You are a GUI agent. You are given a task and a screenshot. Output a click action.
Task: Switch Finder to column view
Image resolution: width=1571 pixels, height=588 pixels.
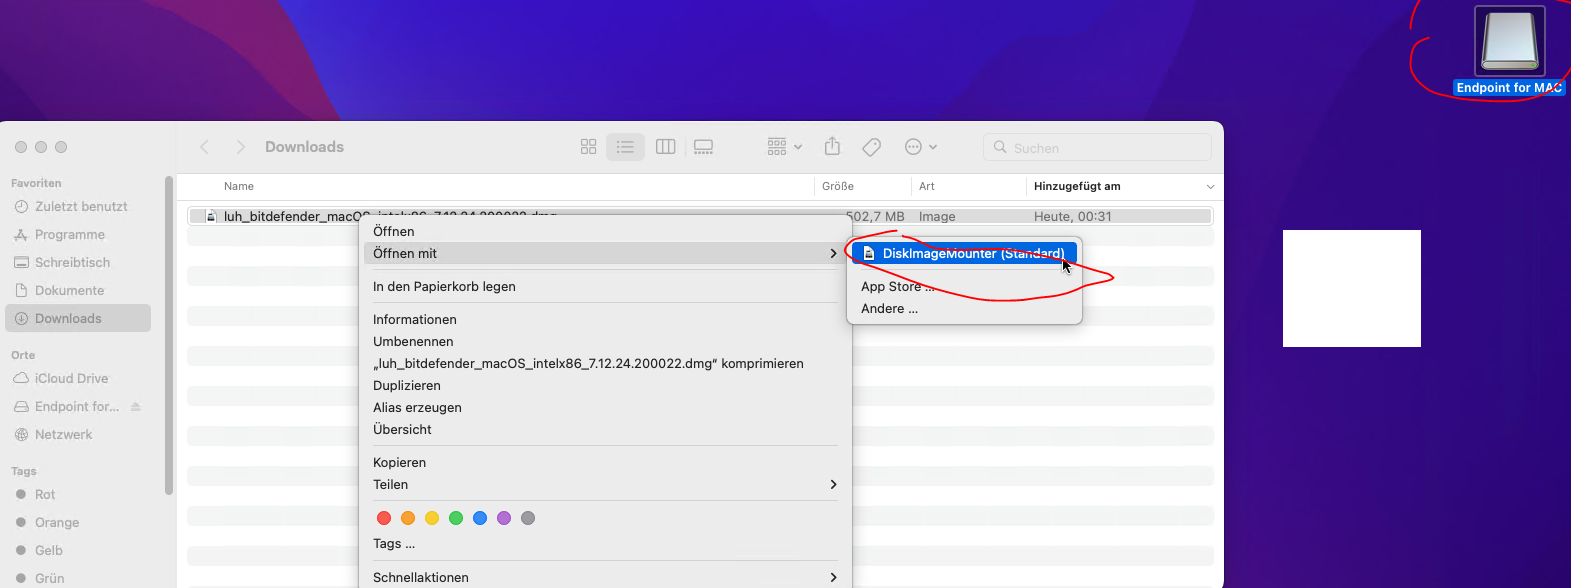pos(665,147)
